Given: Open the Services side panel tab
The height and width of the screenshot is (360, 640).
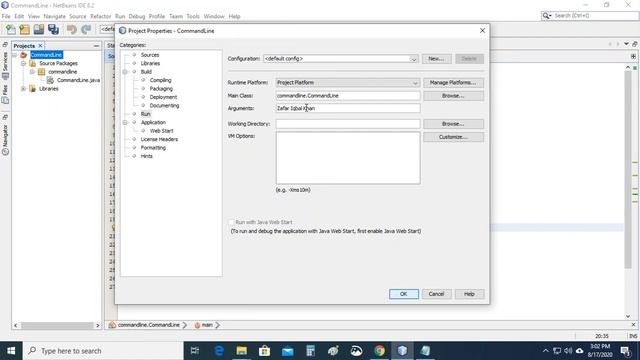Looking at the screenshot, I should pyautogui.click(x=5, y=65).
